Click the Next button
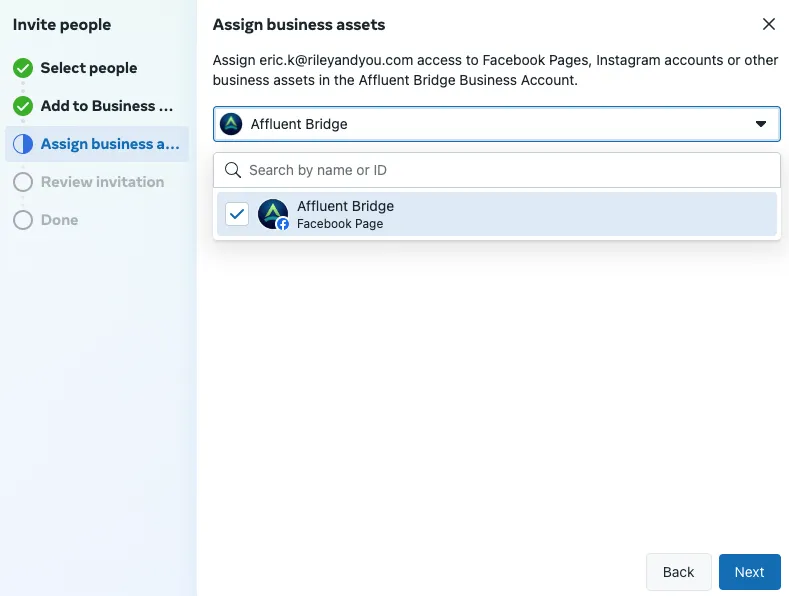Viewport: 789px width, 596px height. tap(749, 572)
